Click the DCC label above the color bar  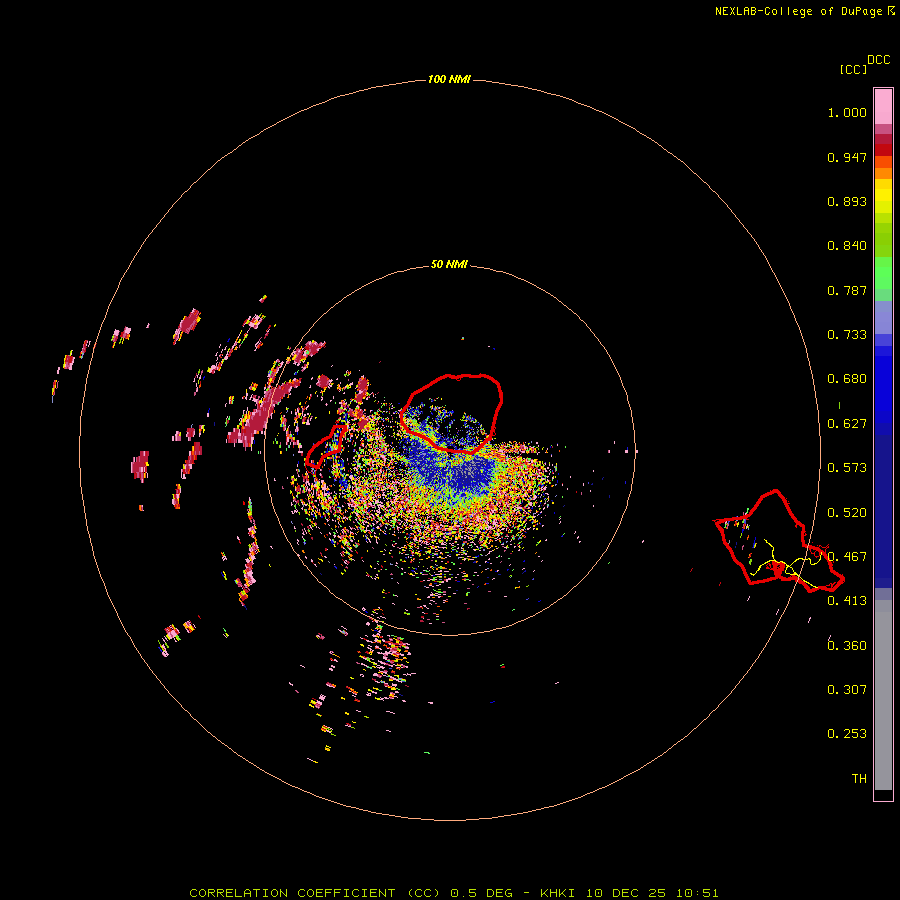point(879,60)
